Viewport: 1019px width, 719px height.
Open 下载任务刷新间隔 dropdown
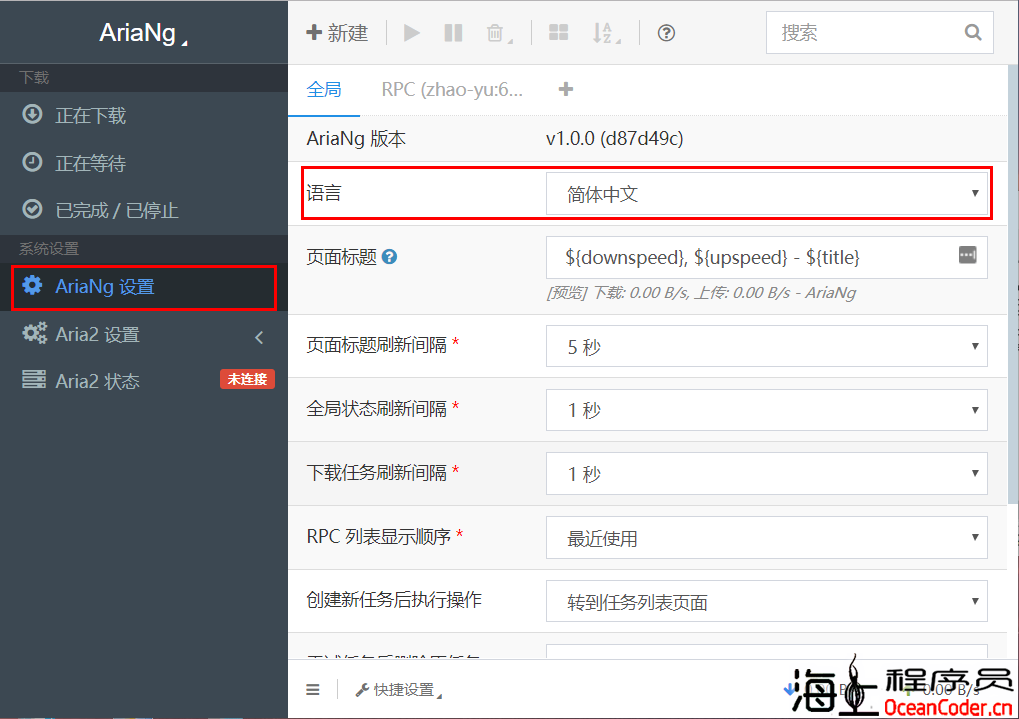[x=767, y=473]
